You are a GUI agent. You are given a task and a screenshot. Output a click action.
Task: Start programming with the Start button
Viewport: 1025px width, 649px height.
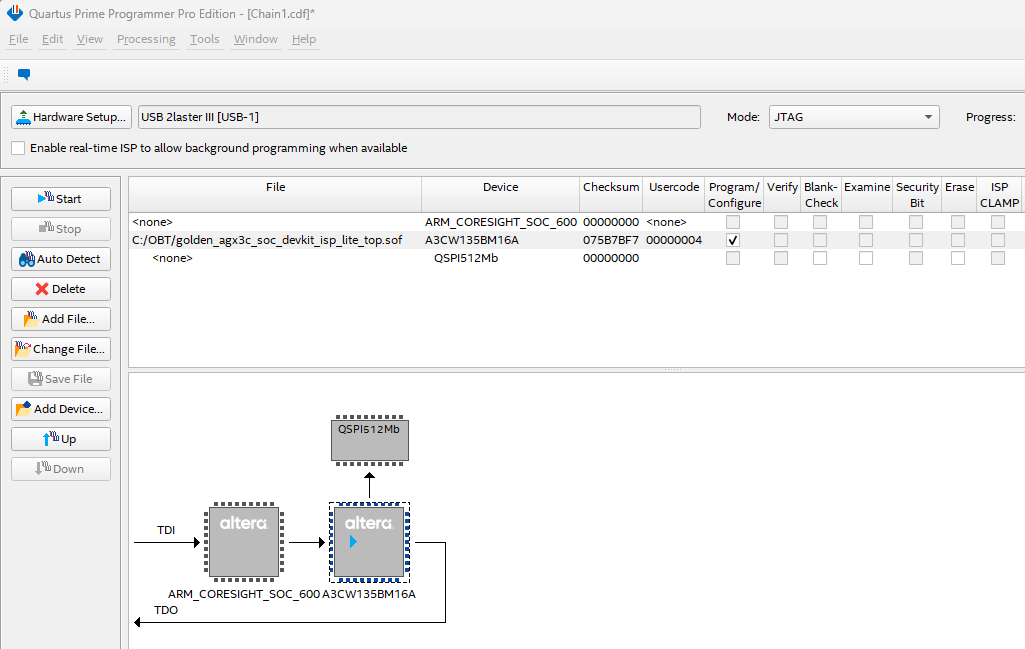[61, 199]
